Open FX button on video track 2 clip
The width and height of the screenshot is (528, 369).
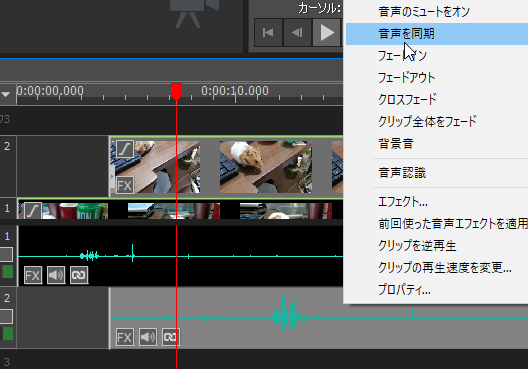point(125,185)
